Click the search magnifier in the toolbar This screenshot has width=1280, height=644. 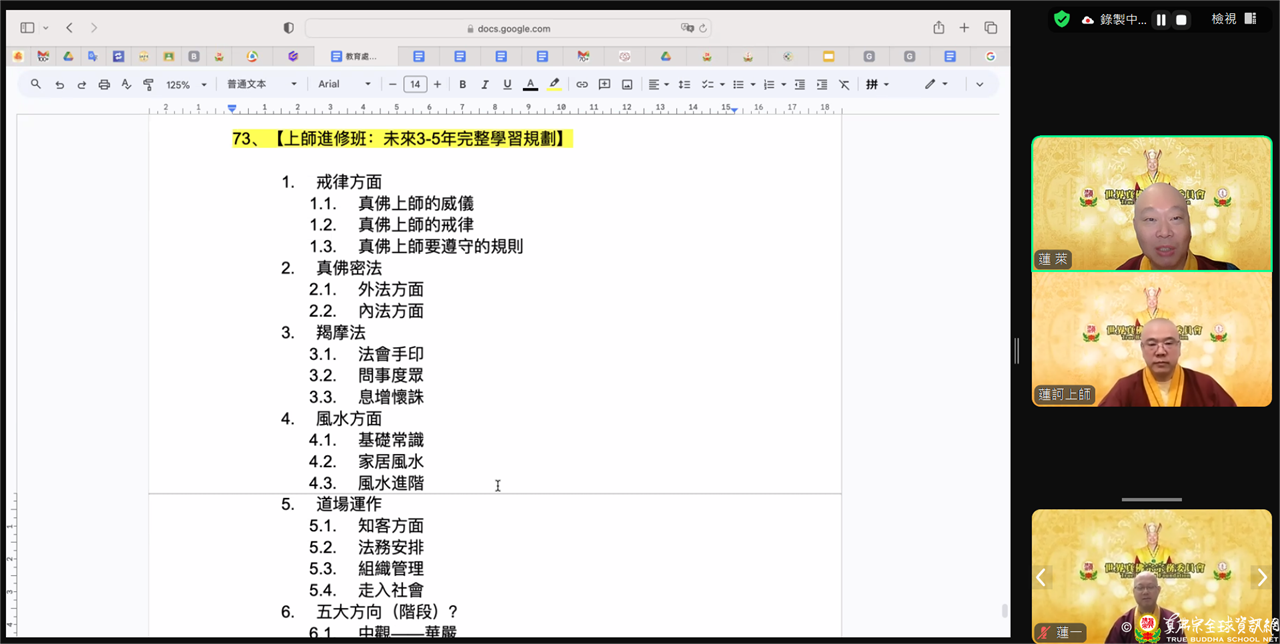(x=36, y=85)
